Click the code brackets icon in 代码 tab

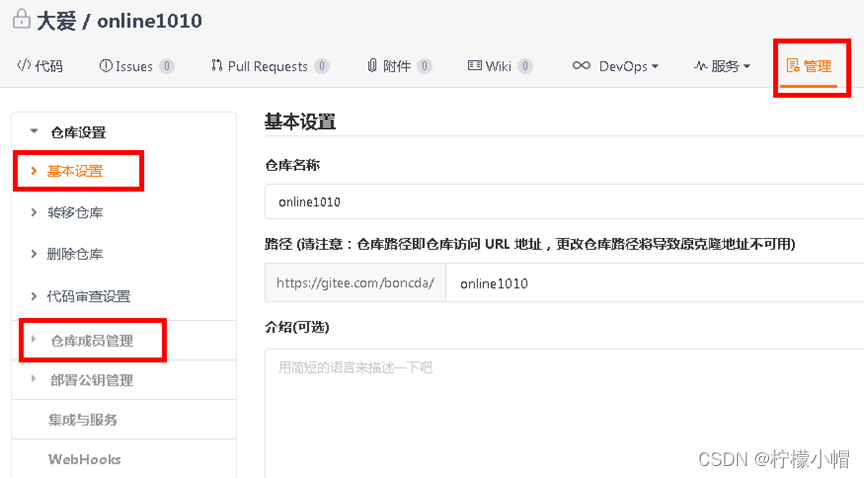[x=24, y=66]
